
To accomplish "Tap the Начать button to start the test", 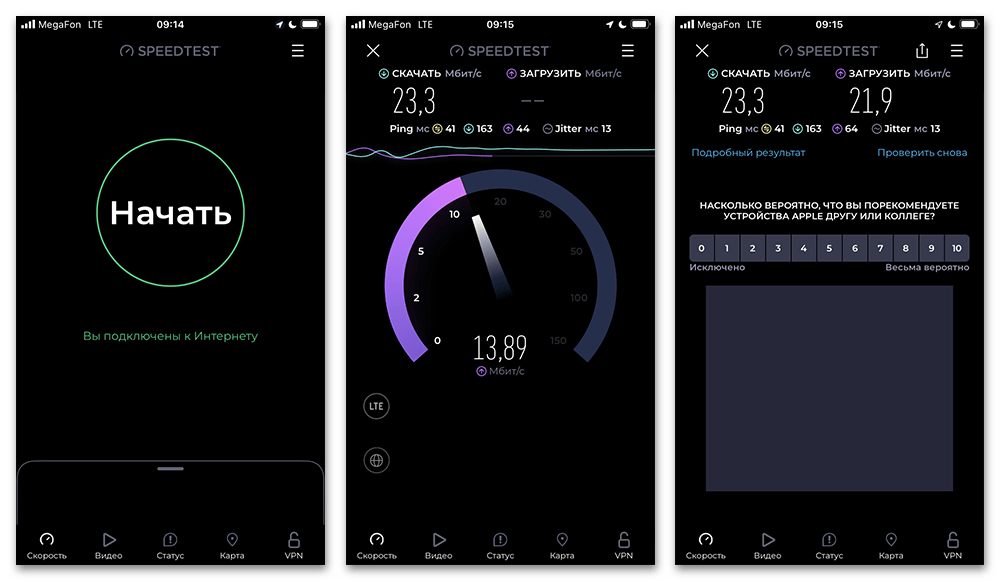I will [170, 212].
